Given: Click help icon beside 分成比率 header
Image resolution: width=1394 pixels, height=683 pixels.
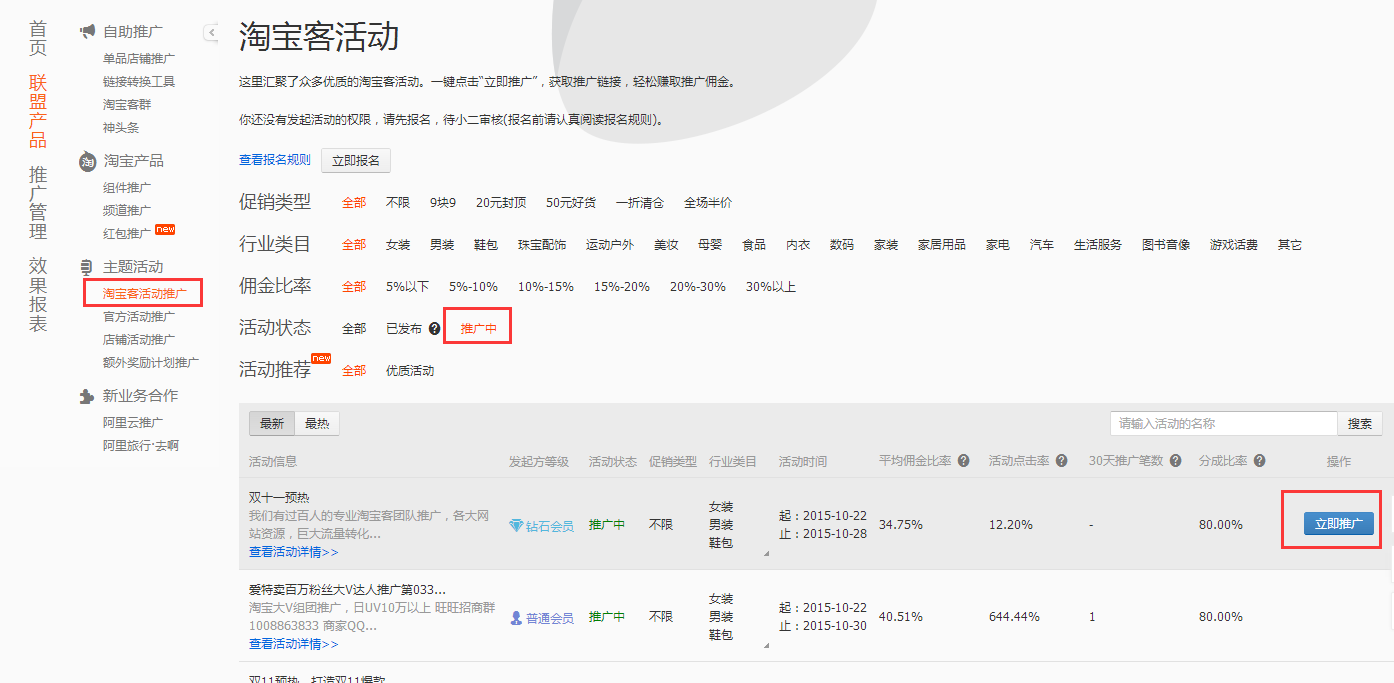Looking at the screenshot, I should (1260, 461).
